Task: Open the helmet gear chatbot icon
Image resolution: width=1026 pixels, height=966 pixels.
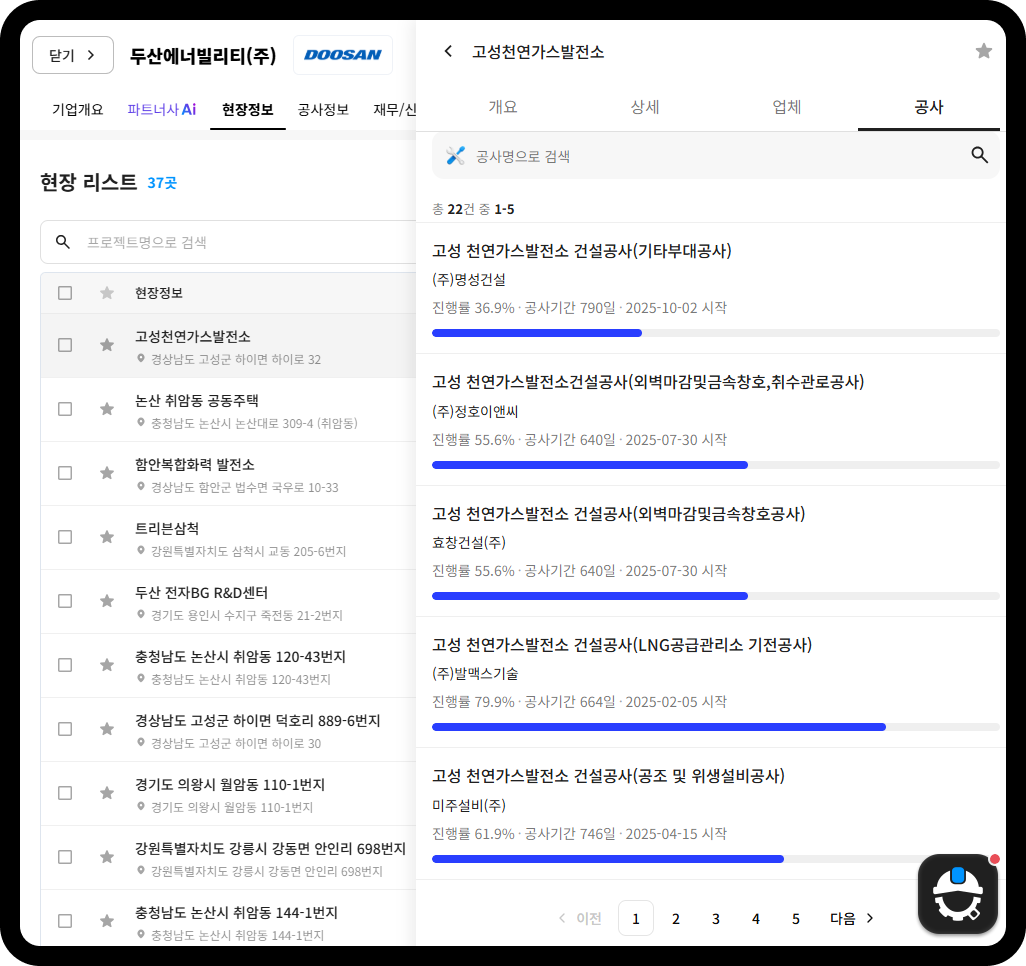Action: pos(957,893)
